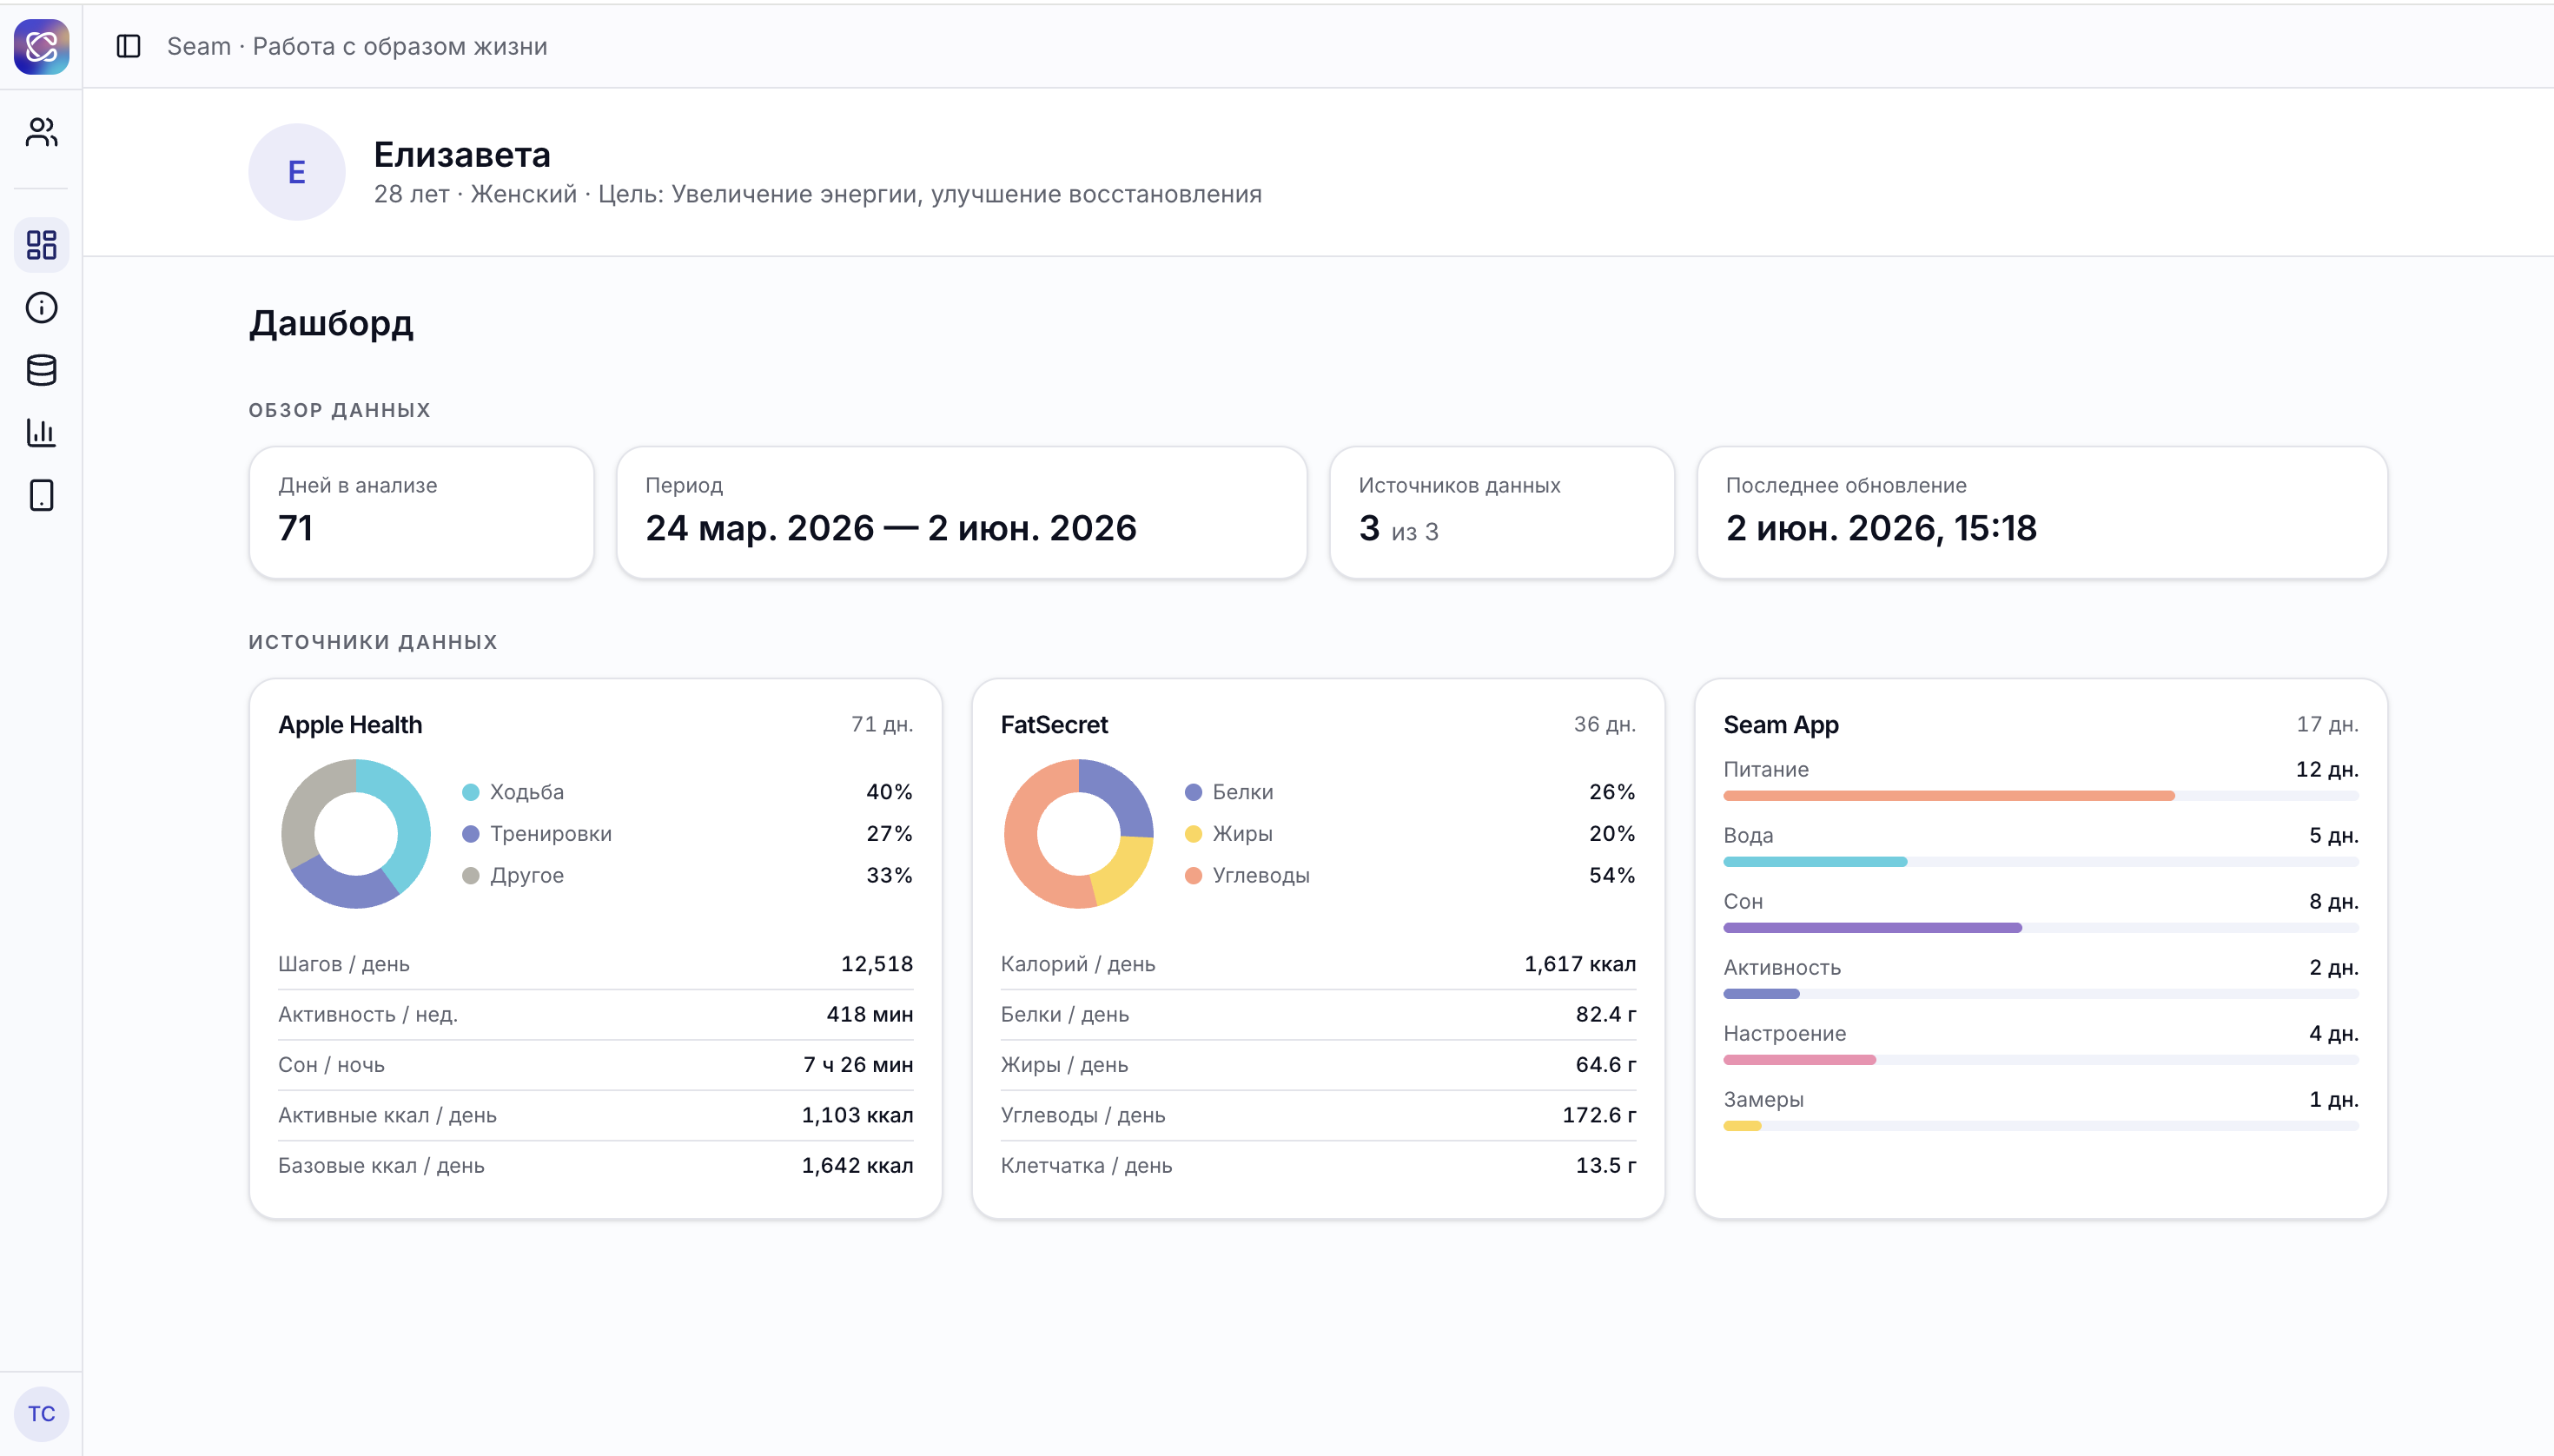Open the bar chart analytics icon
This screenshot has width=2554, height=1456.
pyautogui.click(x=41, y=432)
